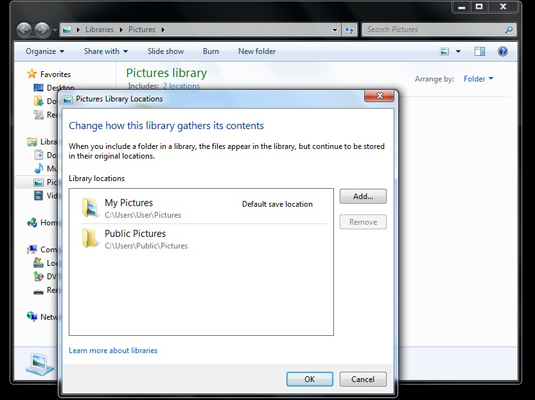
Task: Toggle the preview pane icon
Action: [479, 52]
